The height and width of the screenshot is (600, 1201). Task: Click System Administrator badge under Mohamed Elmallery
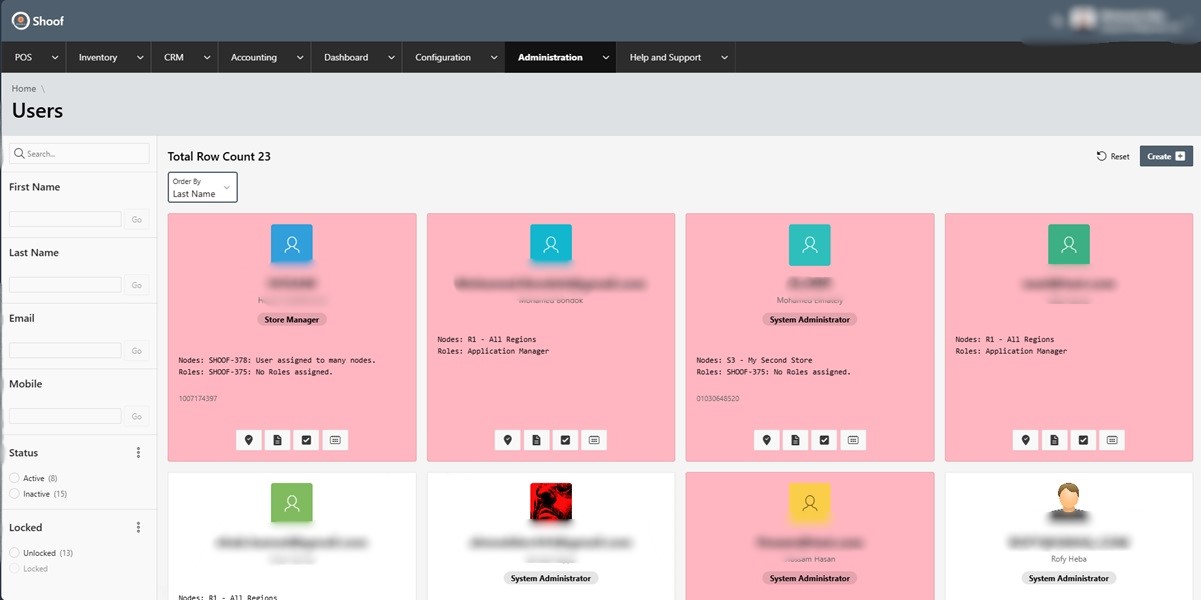810,320
